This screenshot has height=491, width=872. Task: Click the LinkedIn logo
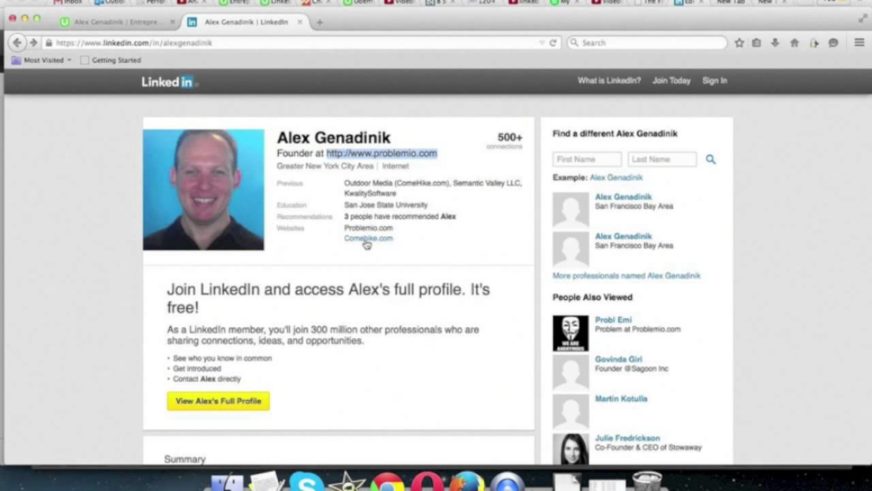(x=169, y=82)
